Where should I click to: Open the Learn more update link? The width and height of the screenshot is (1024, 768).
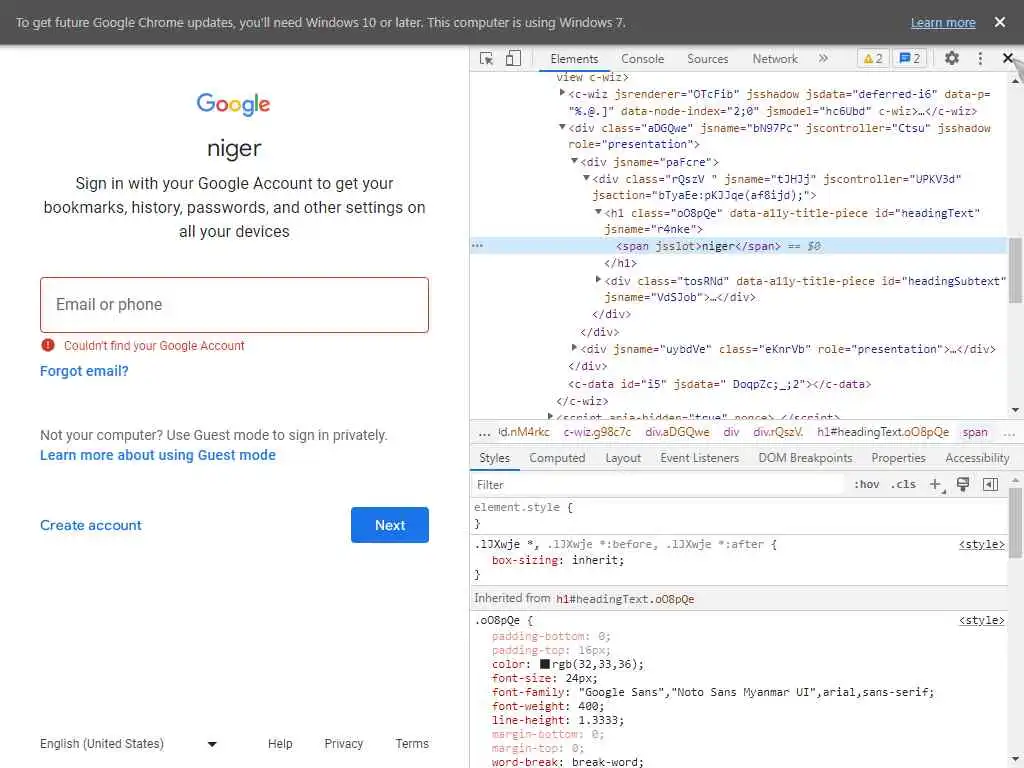click(942, 23)
